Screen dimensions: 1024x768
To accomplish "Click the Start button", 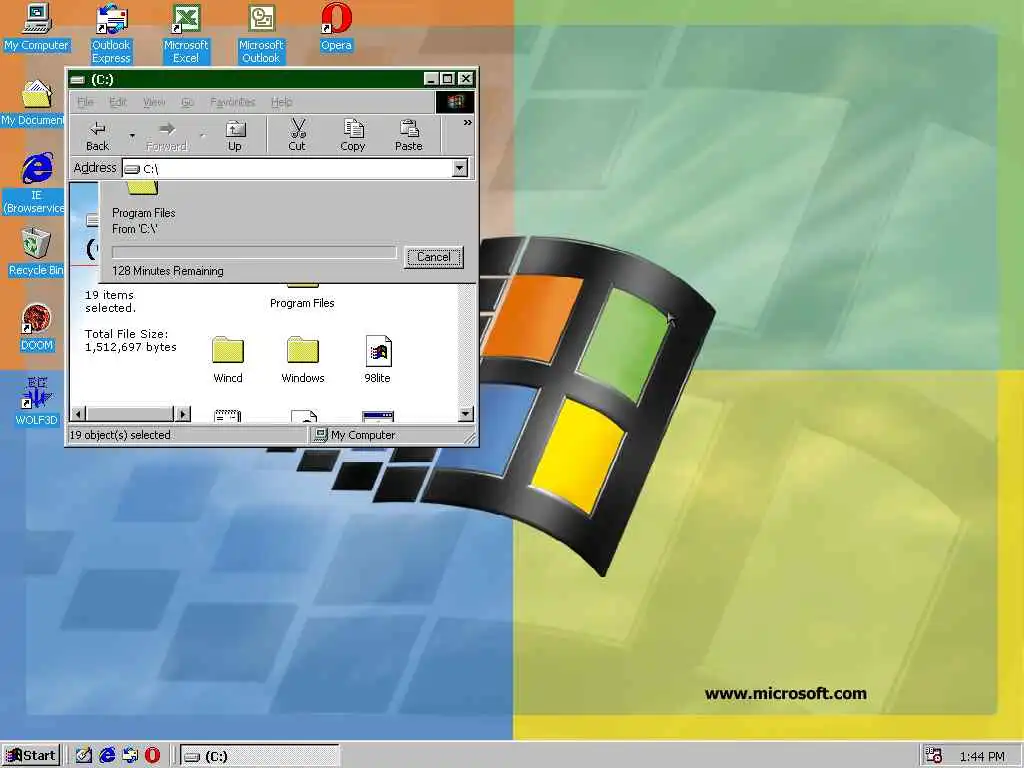I will pyautogui.click(x=31, y=756).
